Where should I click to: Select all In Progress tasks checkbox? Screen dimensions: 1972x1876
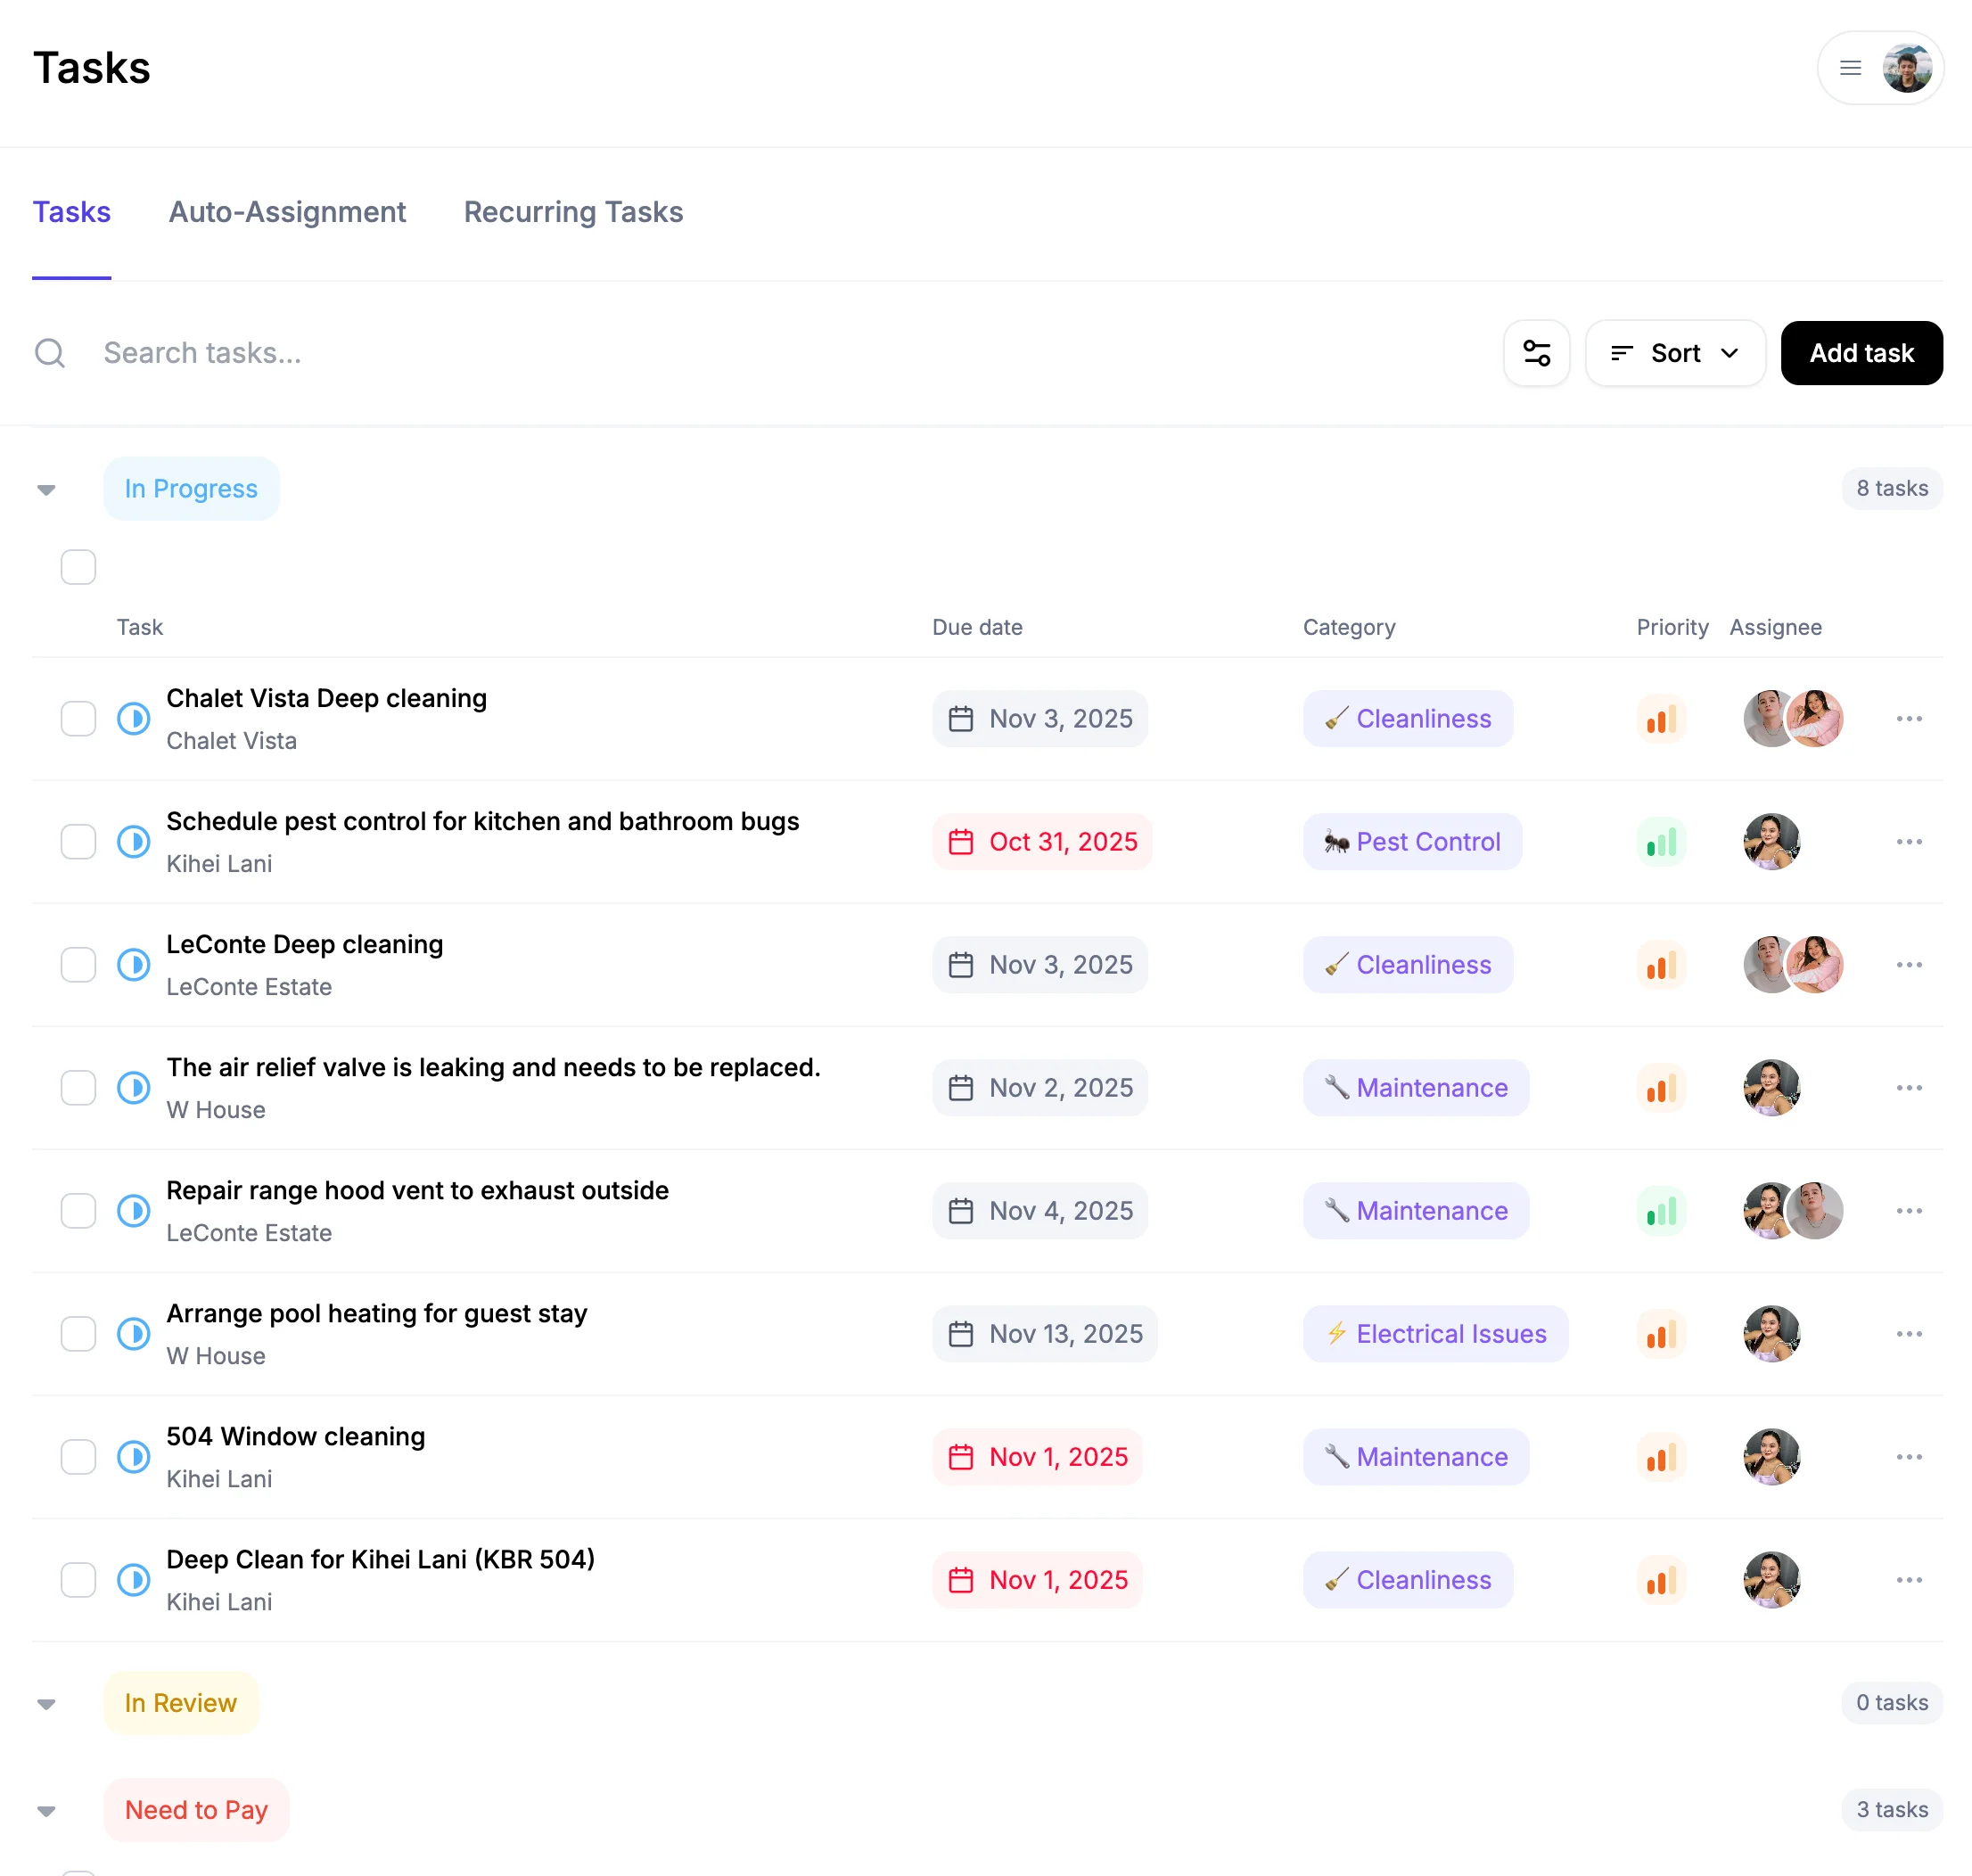(x=78, y=567)
